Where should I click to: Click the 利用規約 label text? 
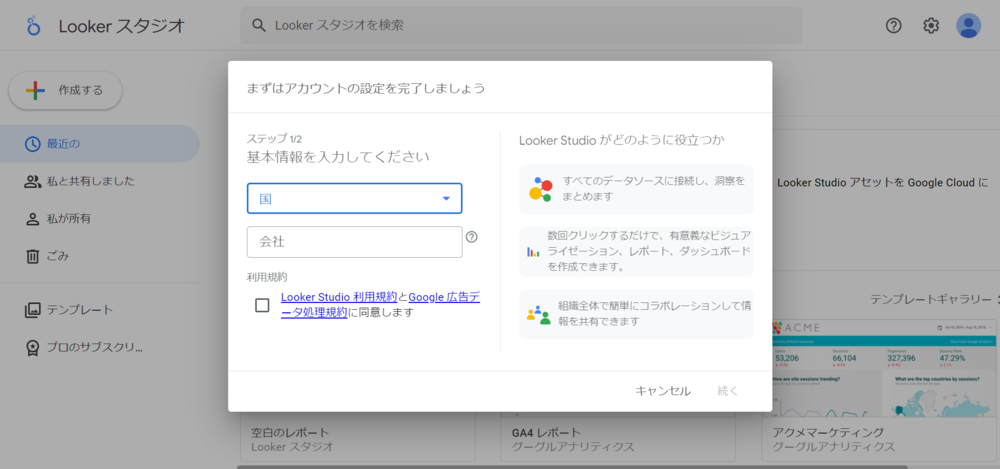[x=267, y=277]
